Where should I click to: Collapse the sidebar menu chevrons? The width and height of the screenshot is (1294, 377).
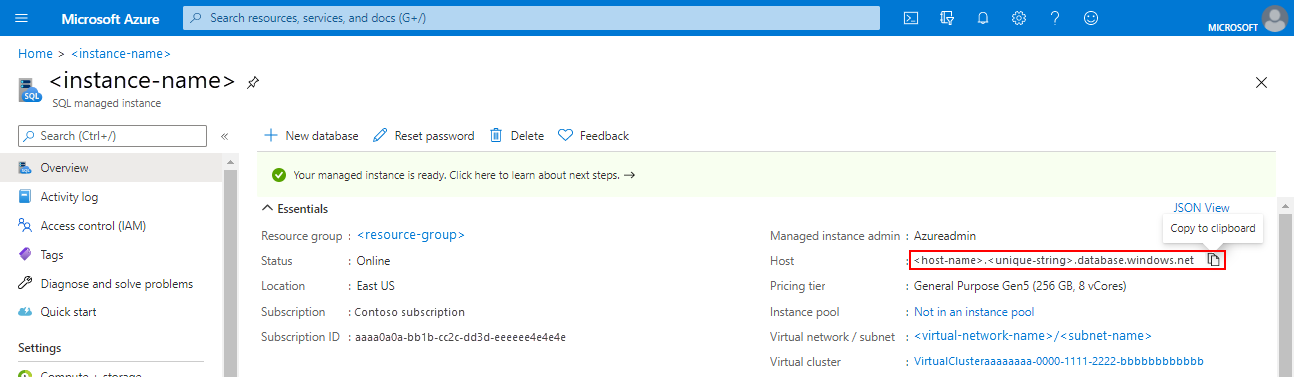tap(225, 136)
